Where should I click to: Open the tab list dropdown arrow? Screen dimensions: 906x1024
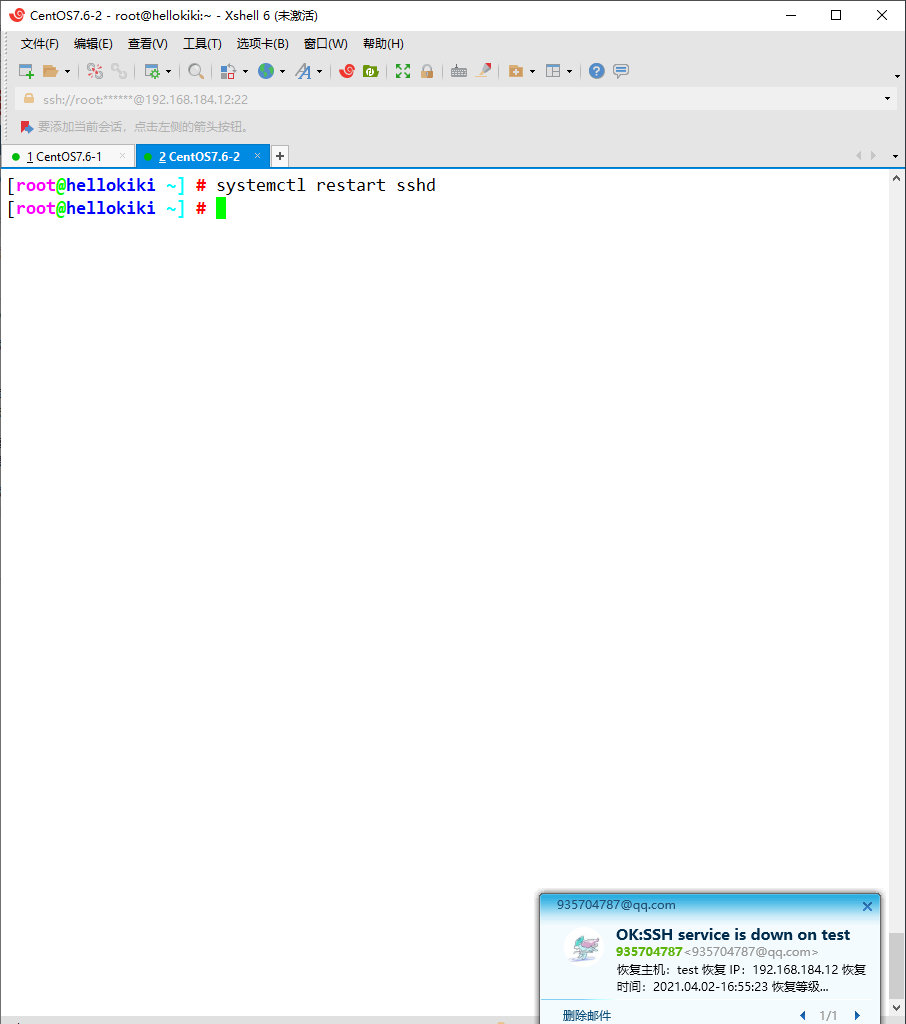tap(895, 156)
